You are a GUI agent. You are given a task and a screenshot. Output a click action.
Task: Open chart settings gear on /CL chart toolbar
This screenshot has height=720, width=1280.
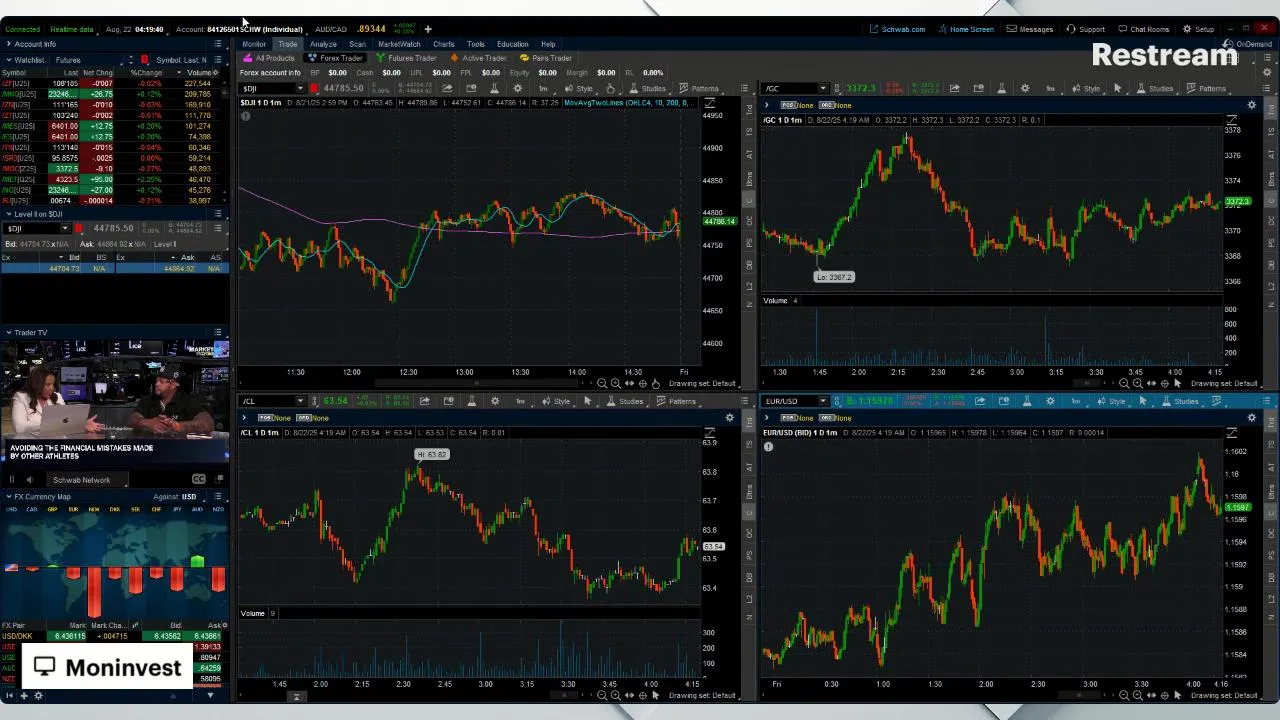pos(495,401)
